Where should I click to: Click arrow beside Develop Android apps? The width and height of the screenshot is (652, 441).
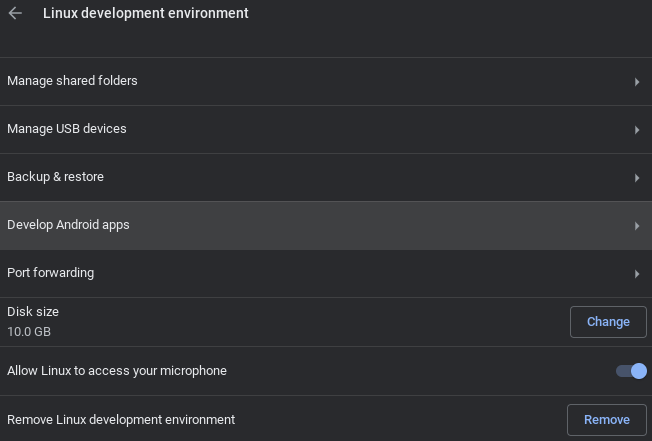pos(637,226)
